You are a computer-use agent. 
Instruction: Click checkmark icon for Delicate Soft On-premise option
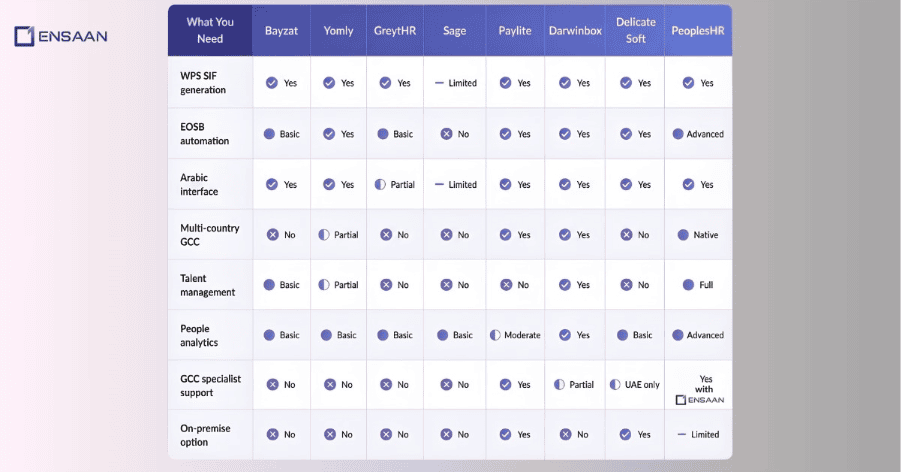coord(625,435)
